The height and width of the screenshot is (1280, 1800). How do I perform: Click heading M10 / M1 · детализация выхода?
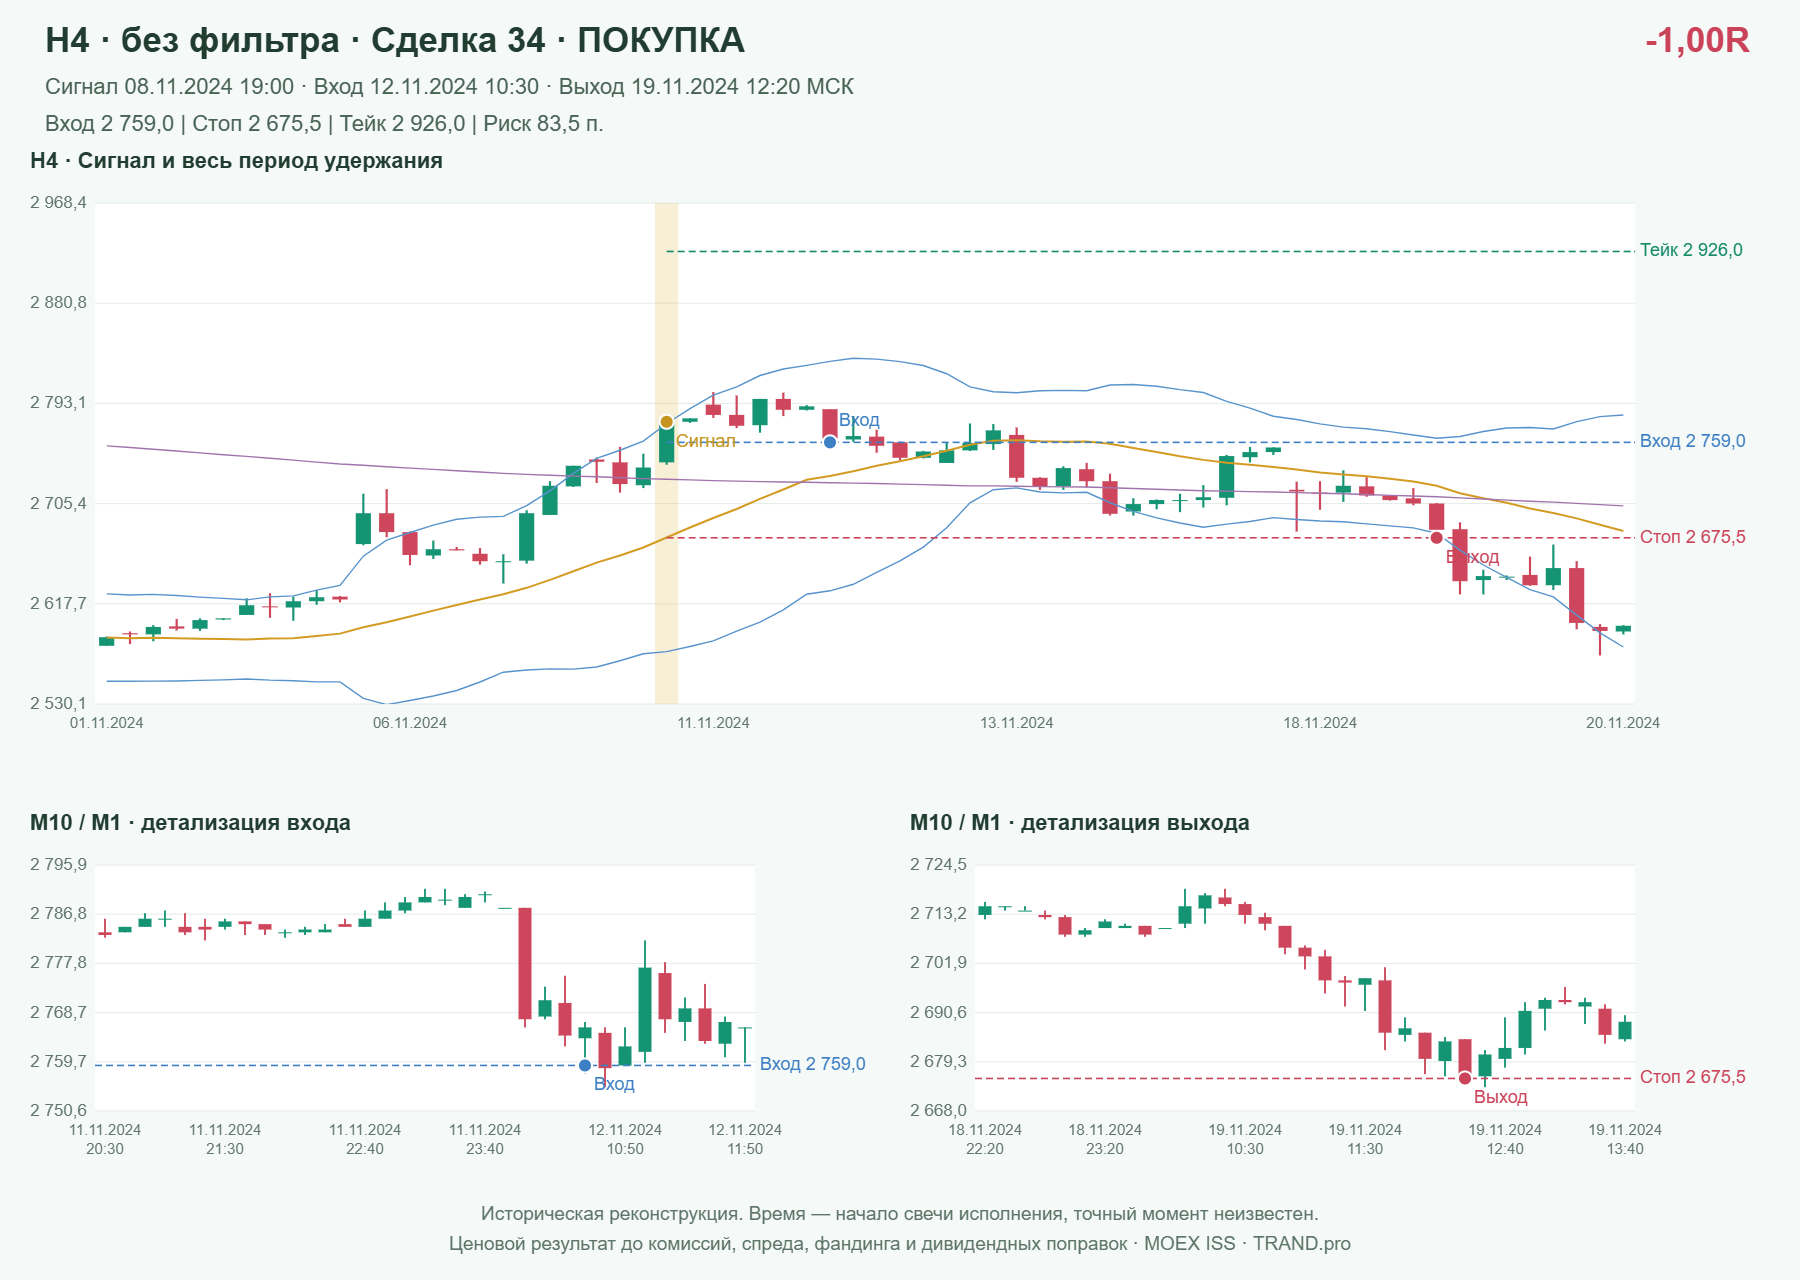[1080, 823]
